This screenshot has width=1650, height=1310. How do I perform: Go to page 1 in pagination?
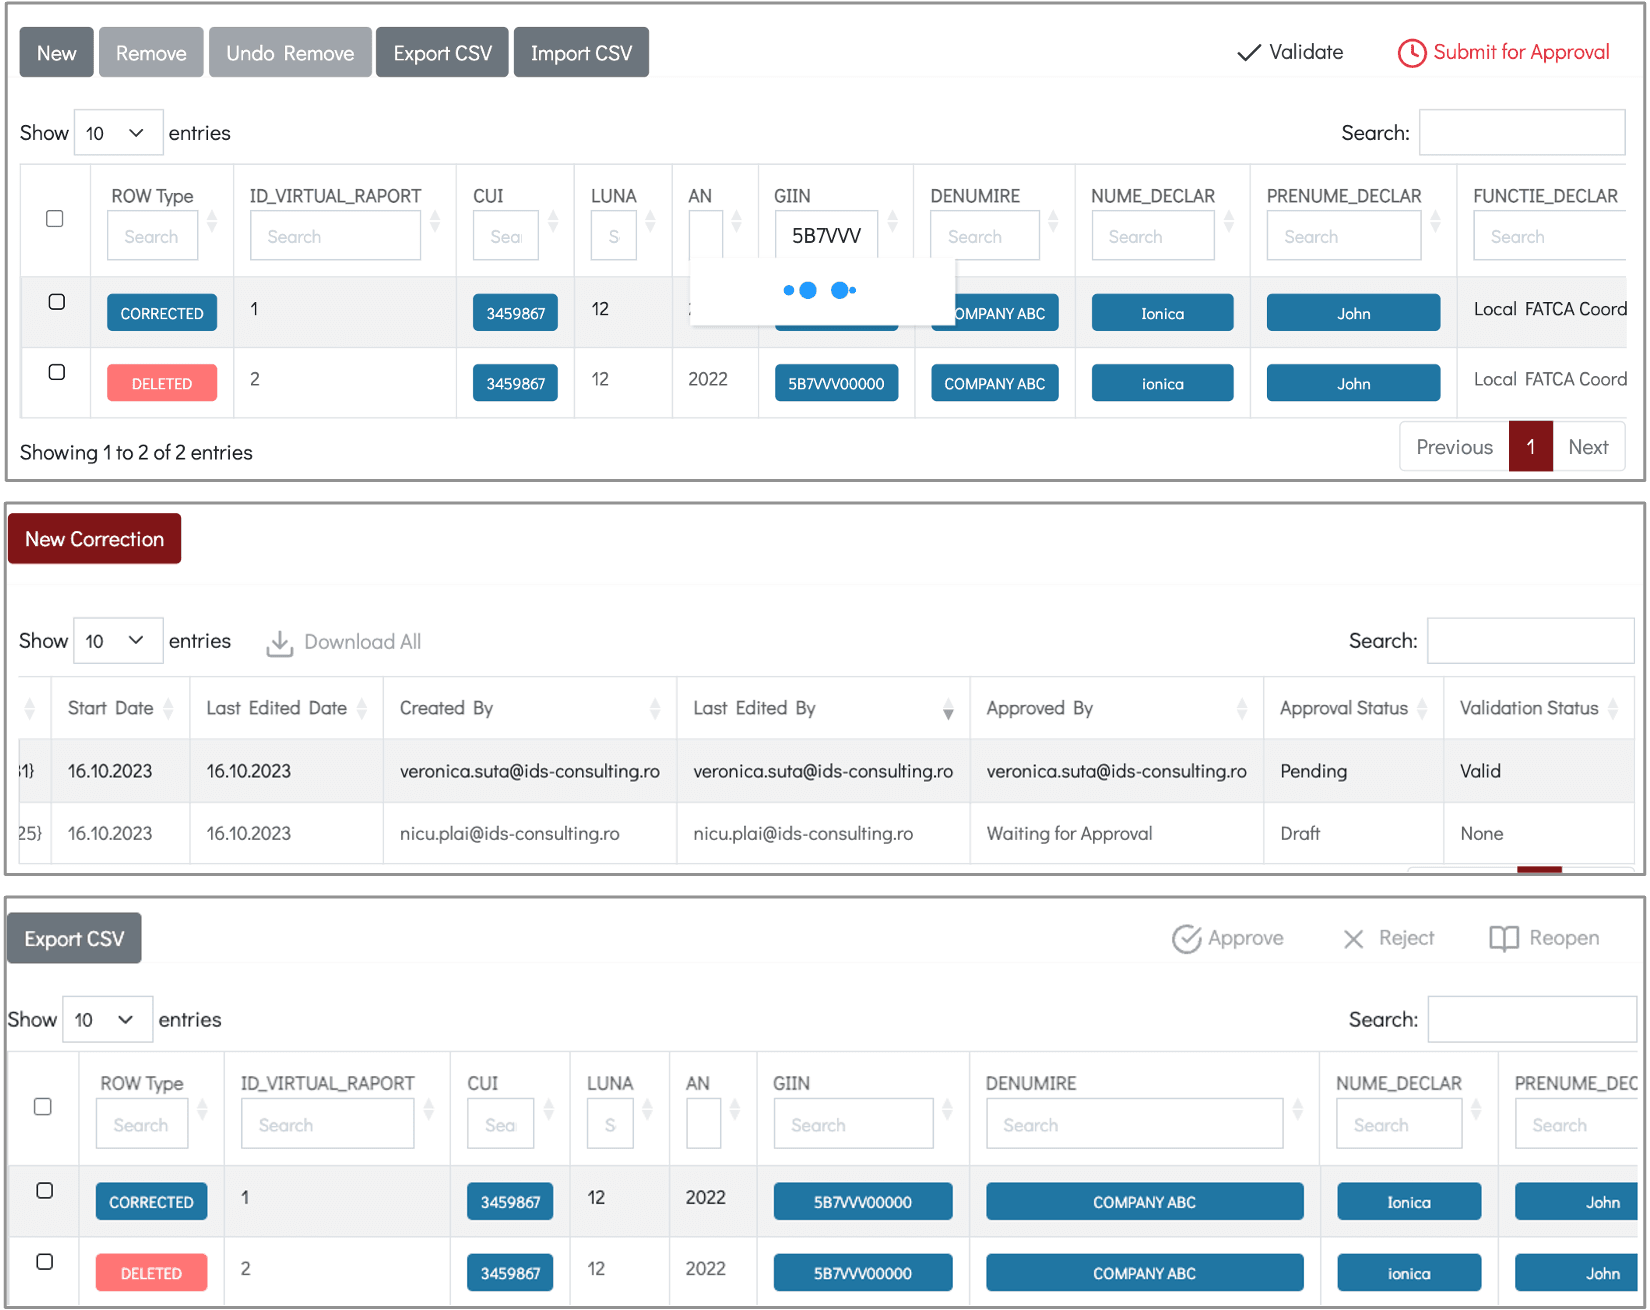[1530, 447]
